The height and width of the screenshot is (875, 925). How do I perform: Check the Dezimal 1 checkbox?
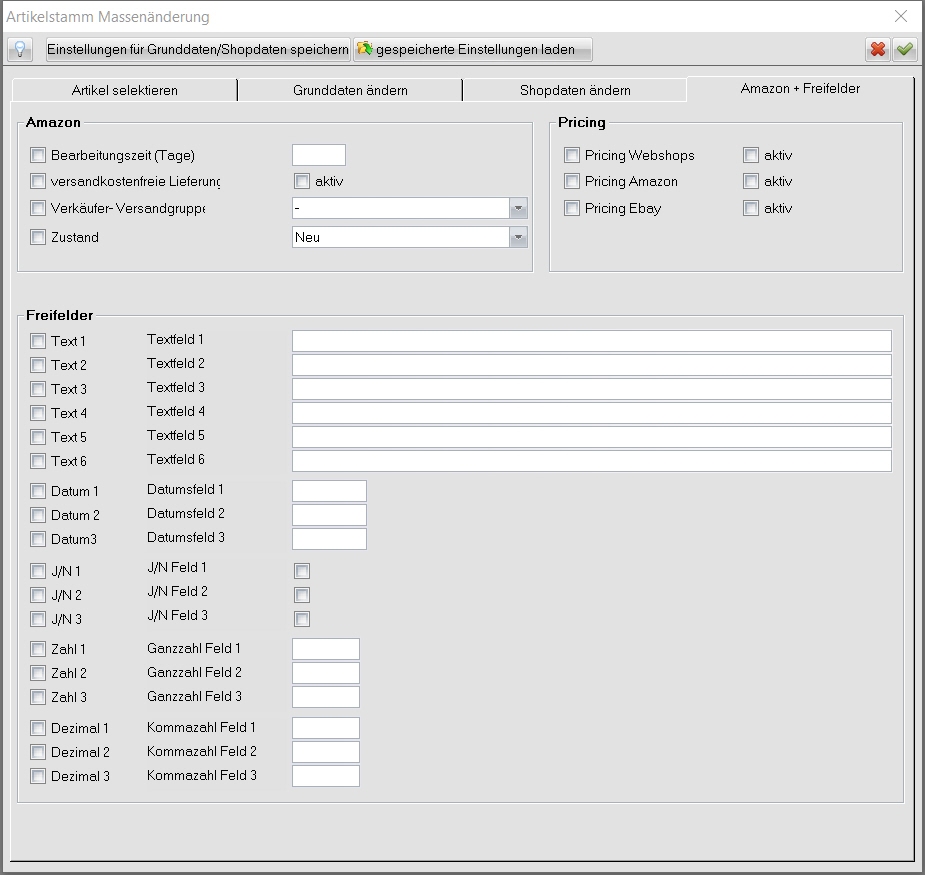(38, 728)
